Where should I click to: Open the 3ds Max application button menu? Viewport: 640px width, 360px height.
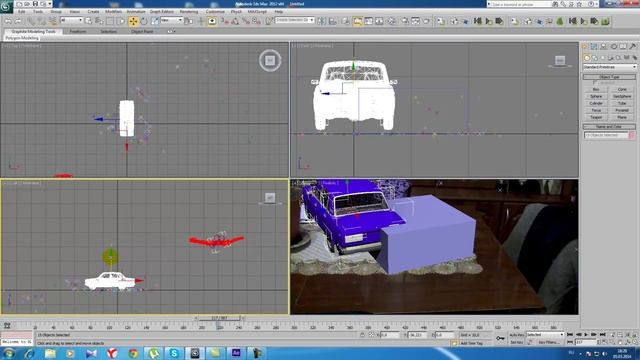point(6,6)
